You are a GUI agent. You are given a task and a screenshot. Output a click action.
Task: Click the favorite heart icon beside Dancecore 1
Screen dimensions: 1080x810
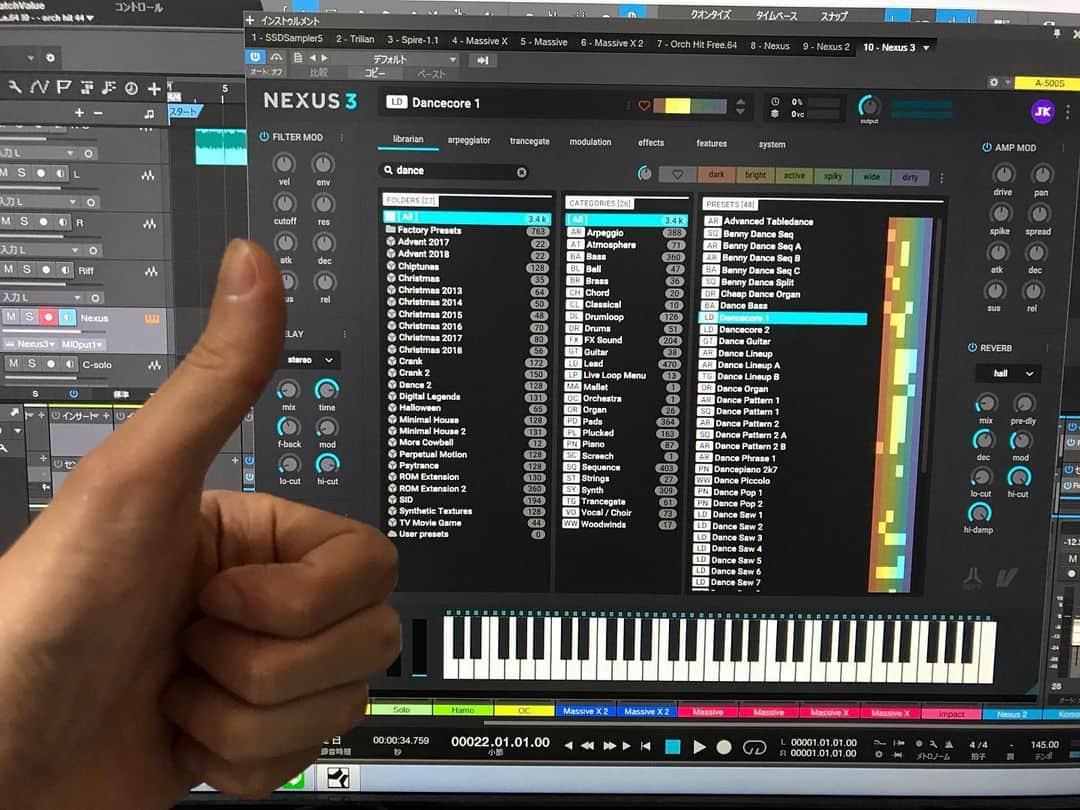(644, 105)
